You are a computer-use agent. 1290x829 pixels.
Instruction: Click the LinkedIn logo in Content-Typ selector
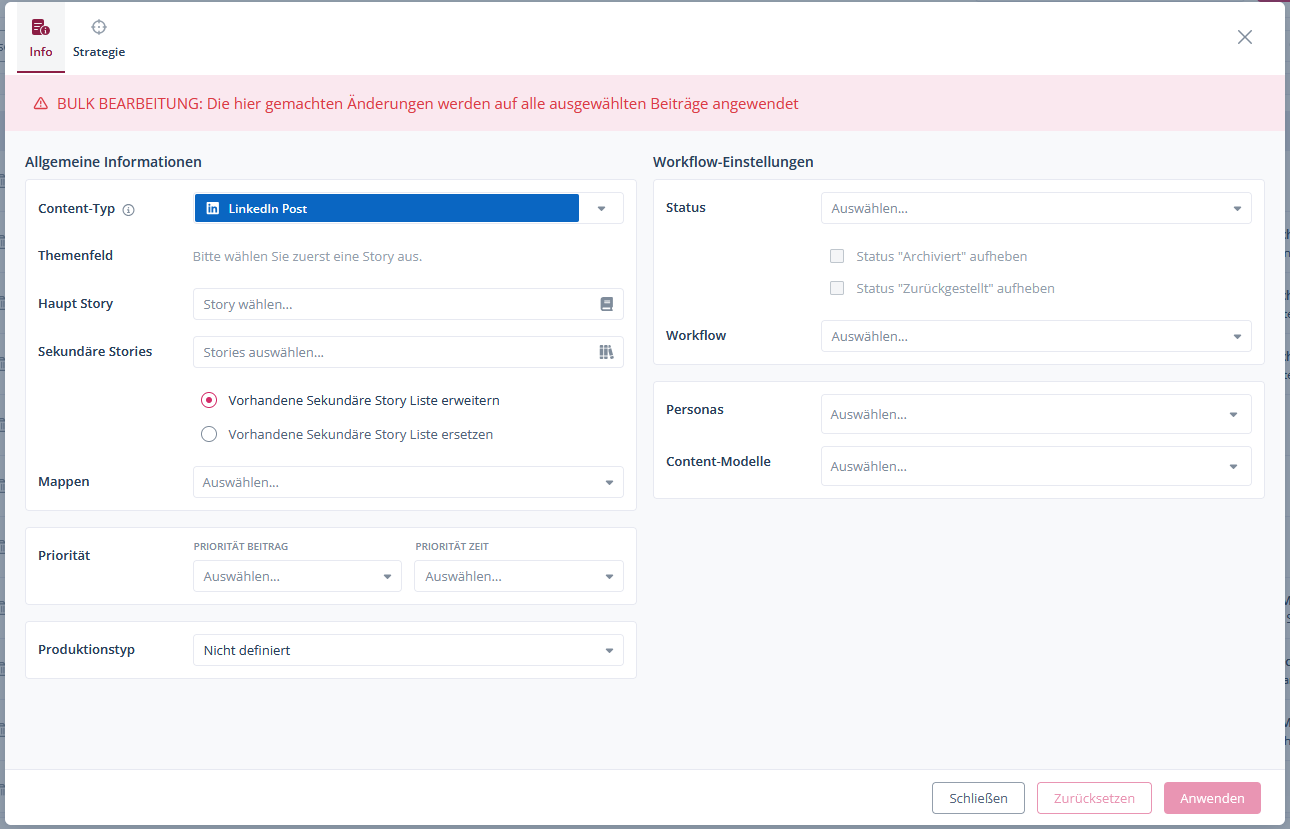pos(212,208)
